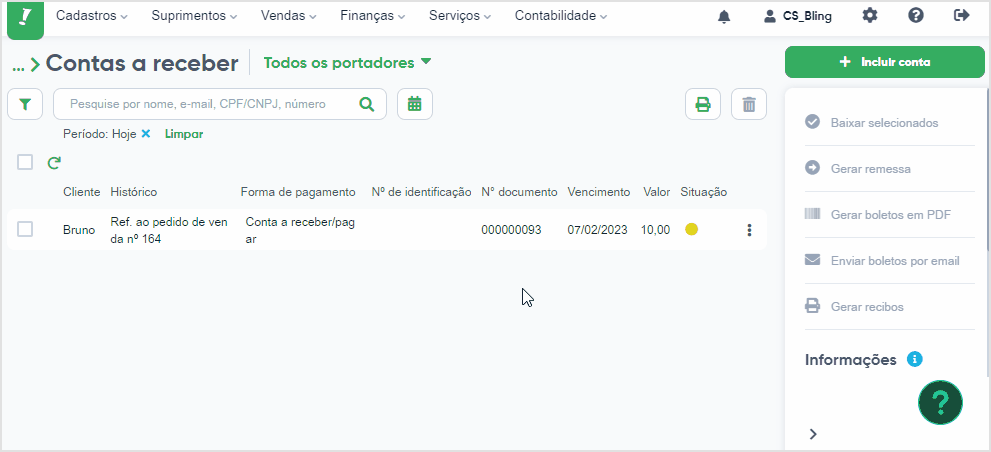Open the calendar period picker

(415, 104)
